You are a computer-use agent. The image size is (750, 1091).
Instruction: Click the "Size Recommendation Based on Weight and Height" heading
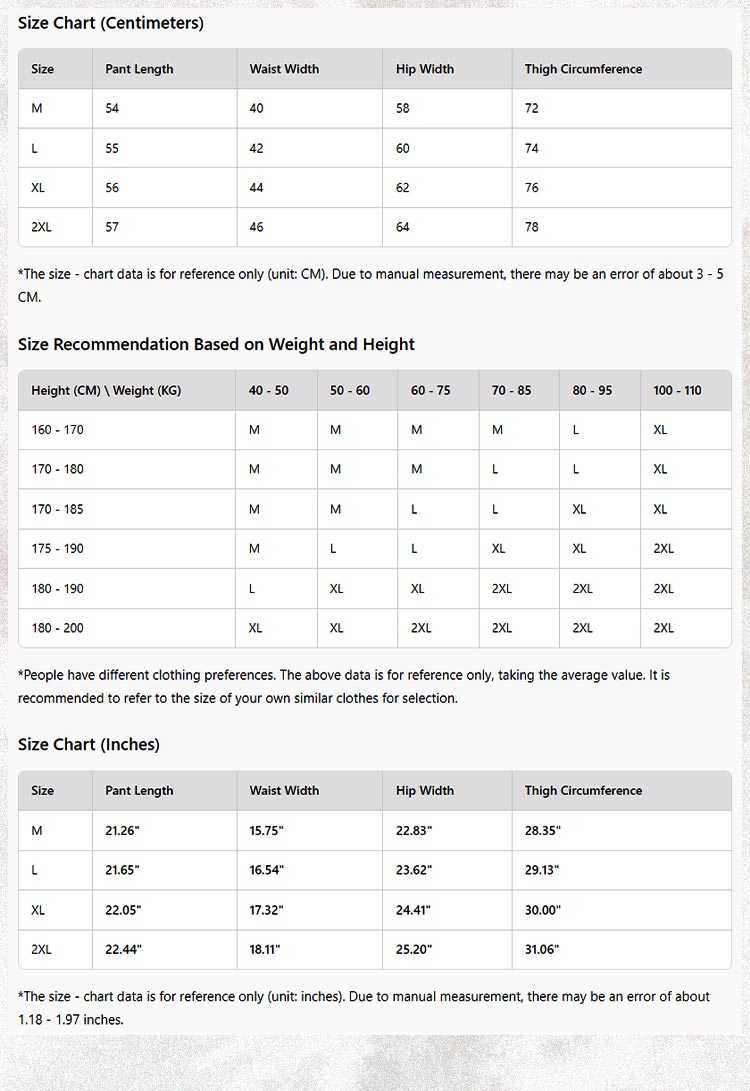point(216,344)
